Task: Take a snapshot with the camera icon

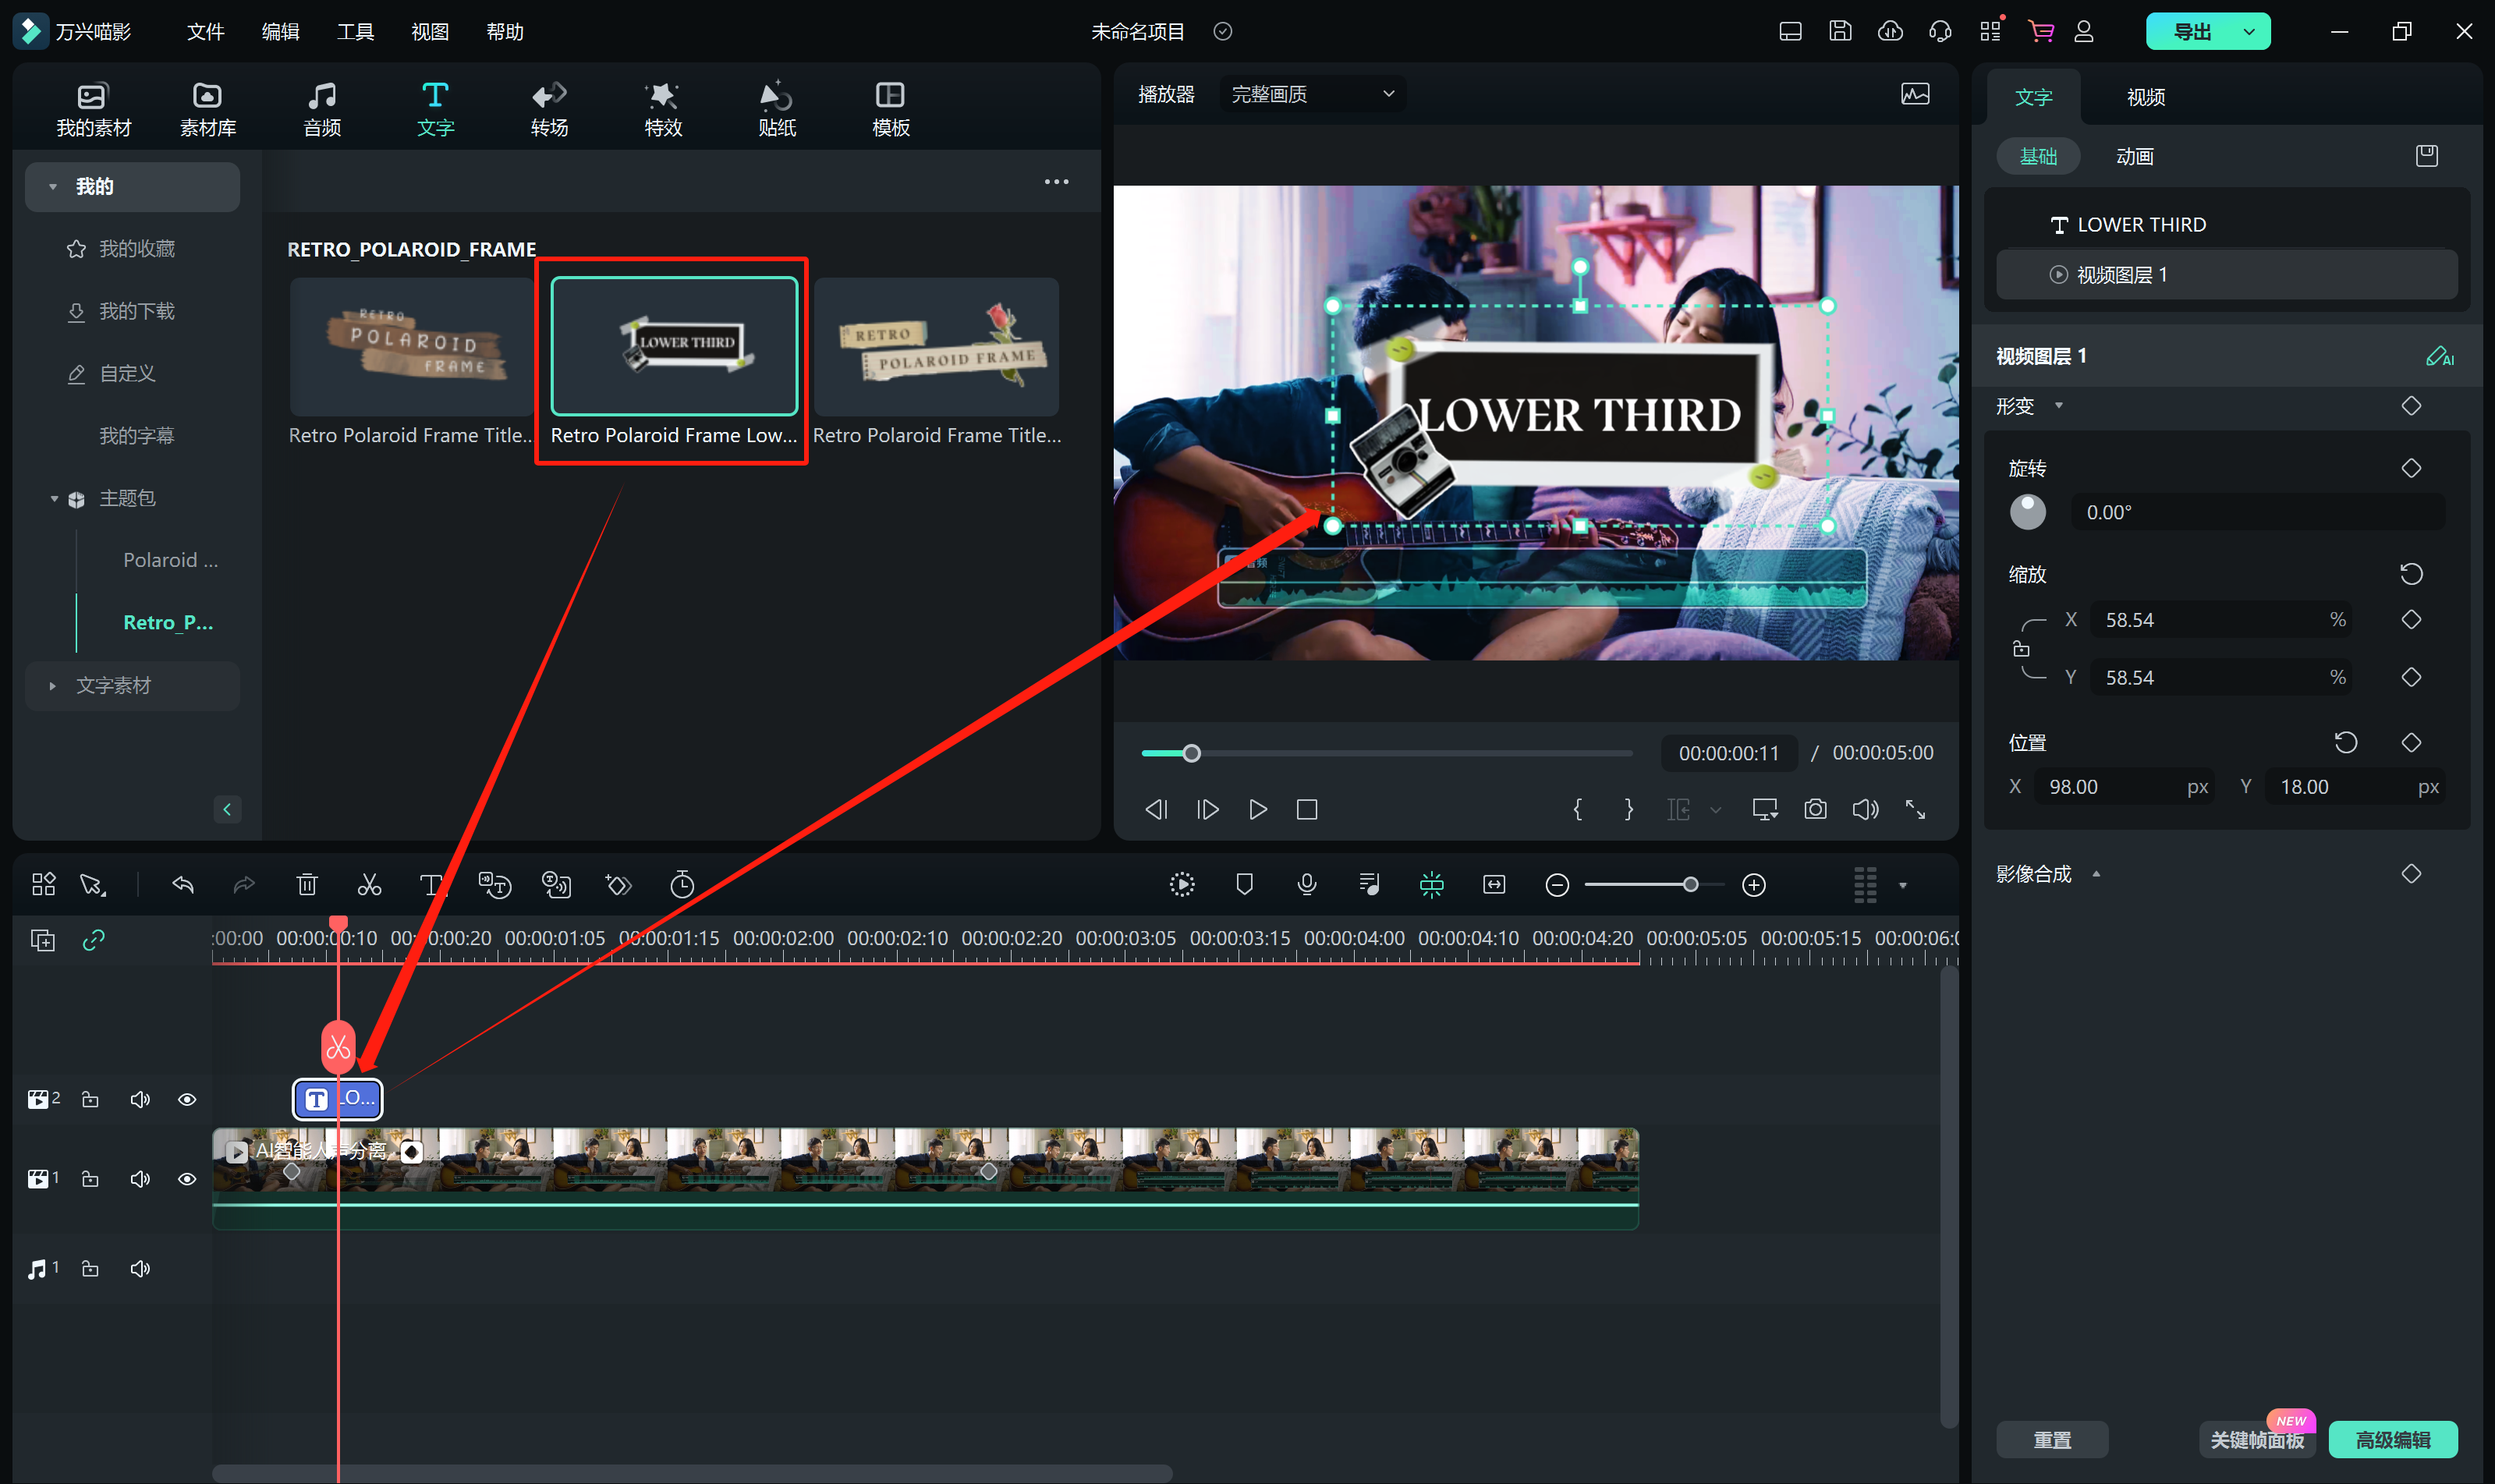Action: click(x=1815, y=809)
